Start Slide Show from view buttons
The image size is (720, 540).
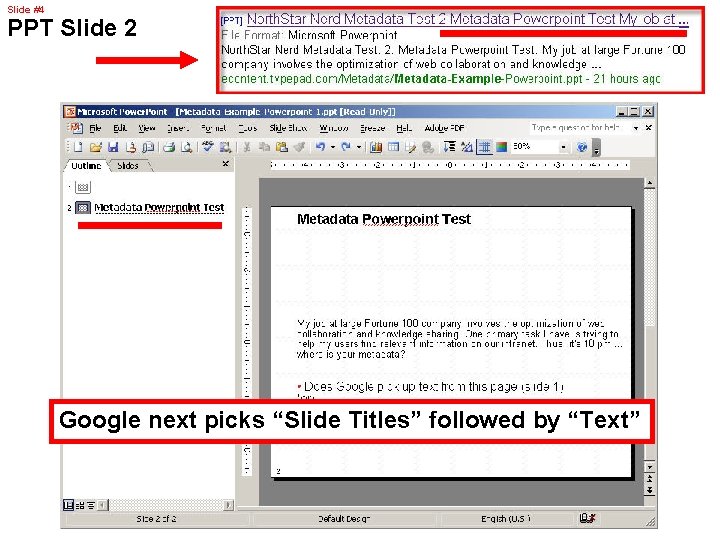point(91,505)
